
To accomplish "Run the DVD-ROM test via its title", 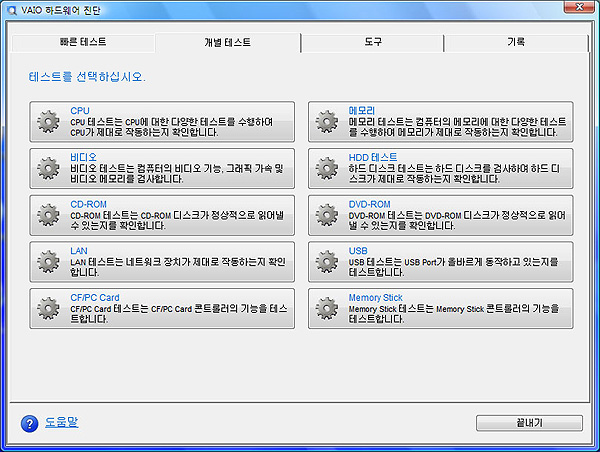I will point(369,204).
